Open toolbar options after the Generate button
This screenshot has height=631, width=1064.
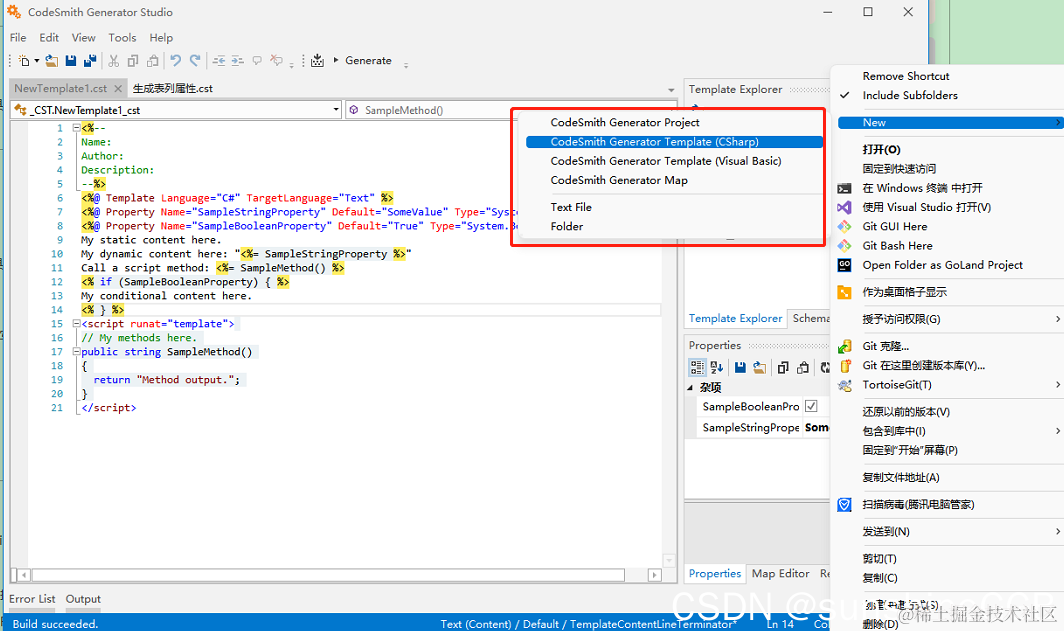pyautogui.click(x=406, y=65)
